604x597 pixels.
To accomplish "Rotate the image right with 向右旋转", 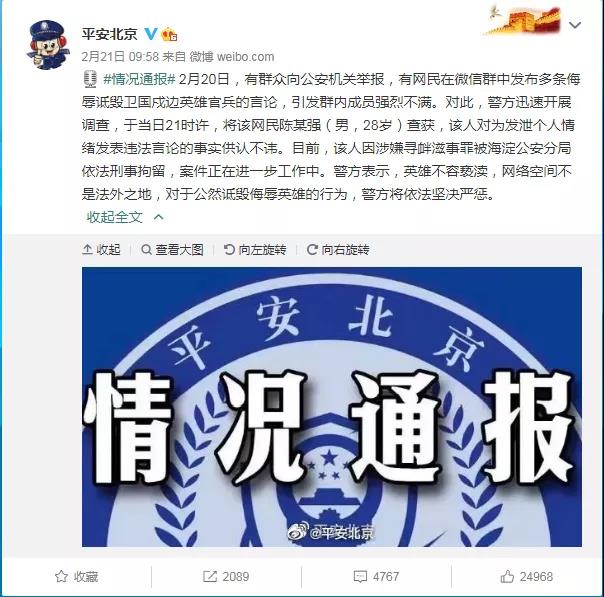I will tap(338, 250).
